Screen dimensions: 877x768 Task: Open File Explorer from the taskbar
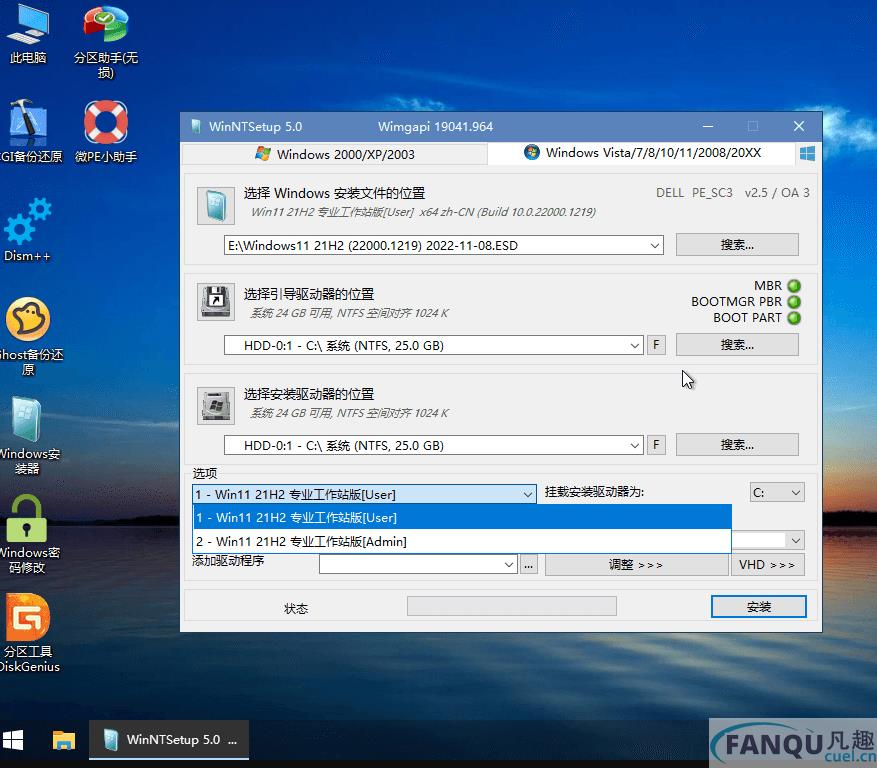[64, 740]
